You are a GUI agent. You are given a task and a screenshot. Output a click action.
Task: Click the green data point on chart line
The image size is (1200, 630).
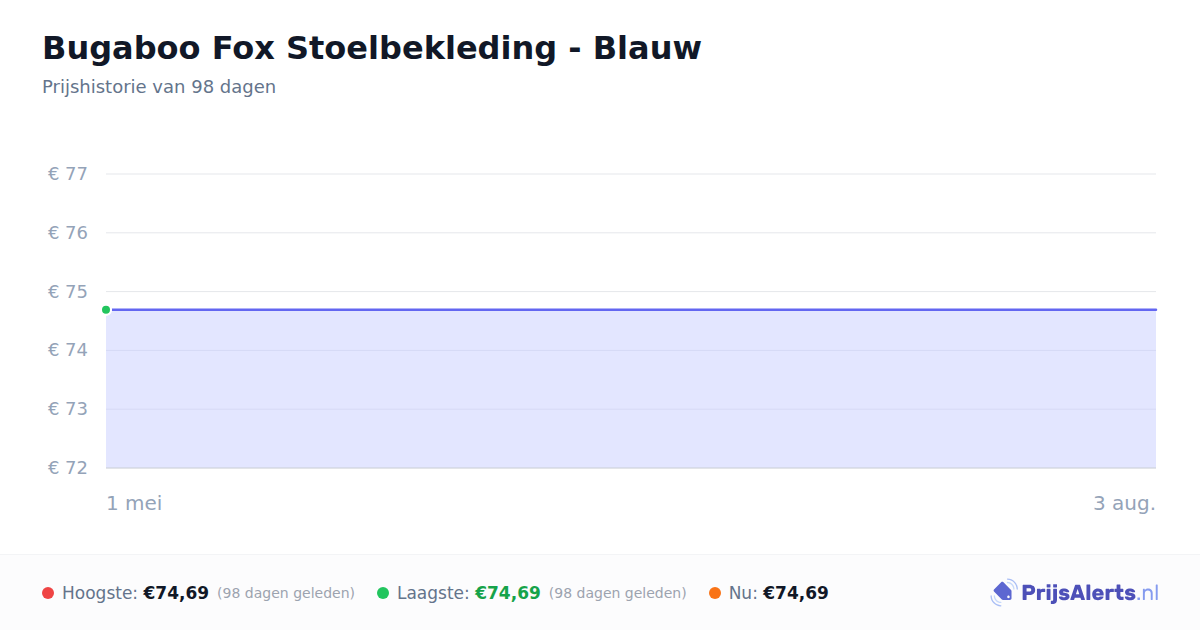(x=106, y=310)
